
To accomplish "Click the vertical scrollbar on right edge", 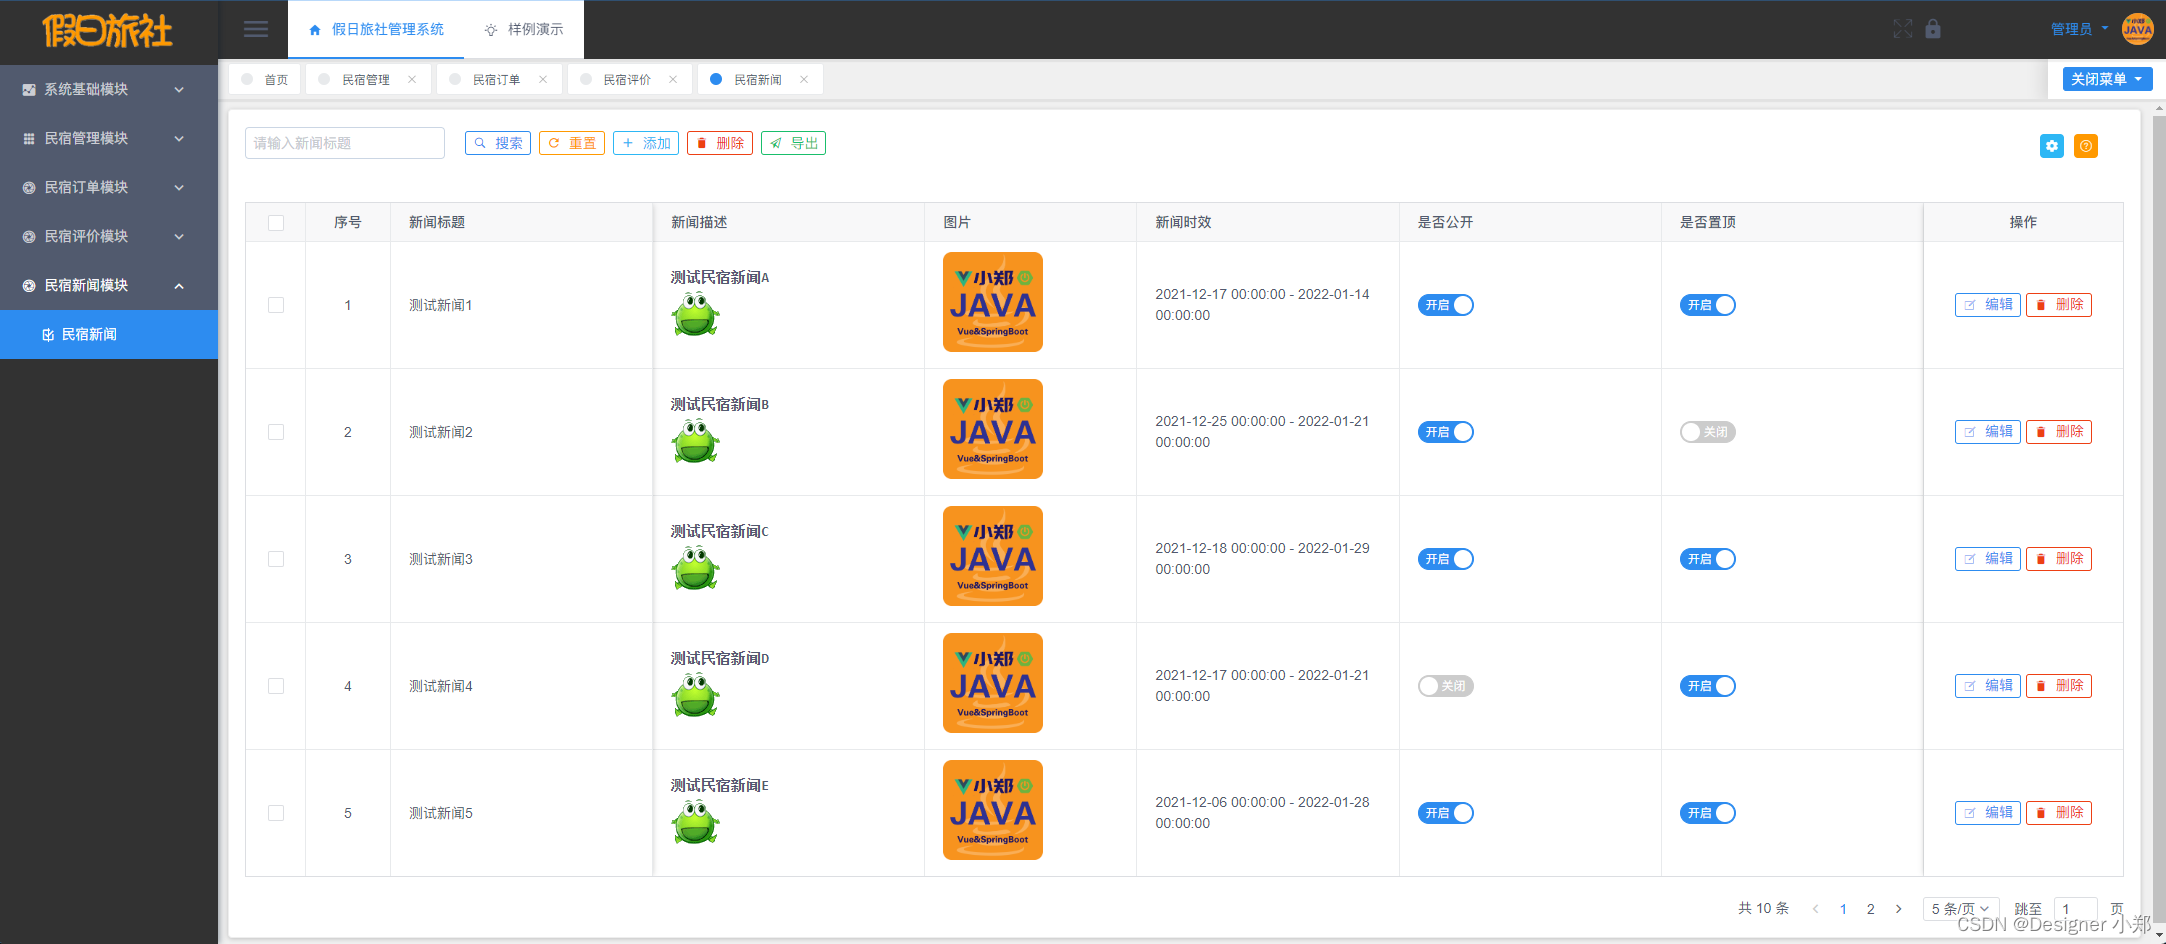I will point(2159,520).
